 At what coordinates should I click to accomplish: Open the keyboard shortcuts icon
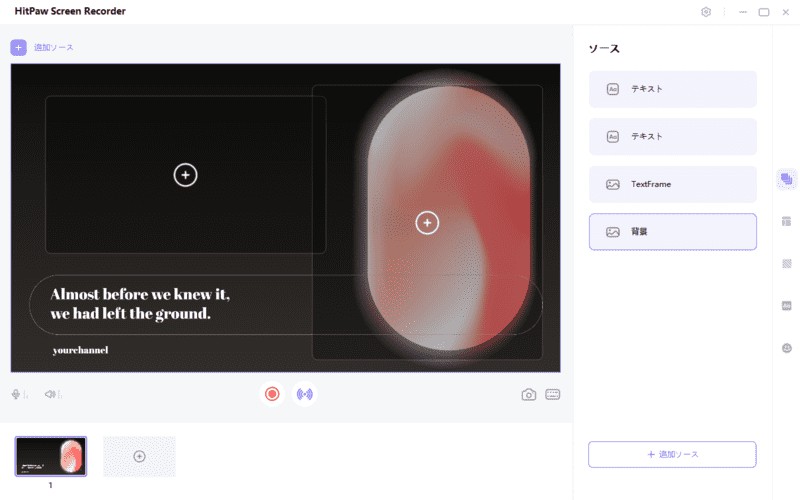click(x=553, y=394)
